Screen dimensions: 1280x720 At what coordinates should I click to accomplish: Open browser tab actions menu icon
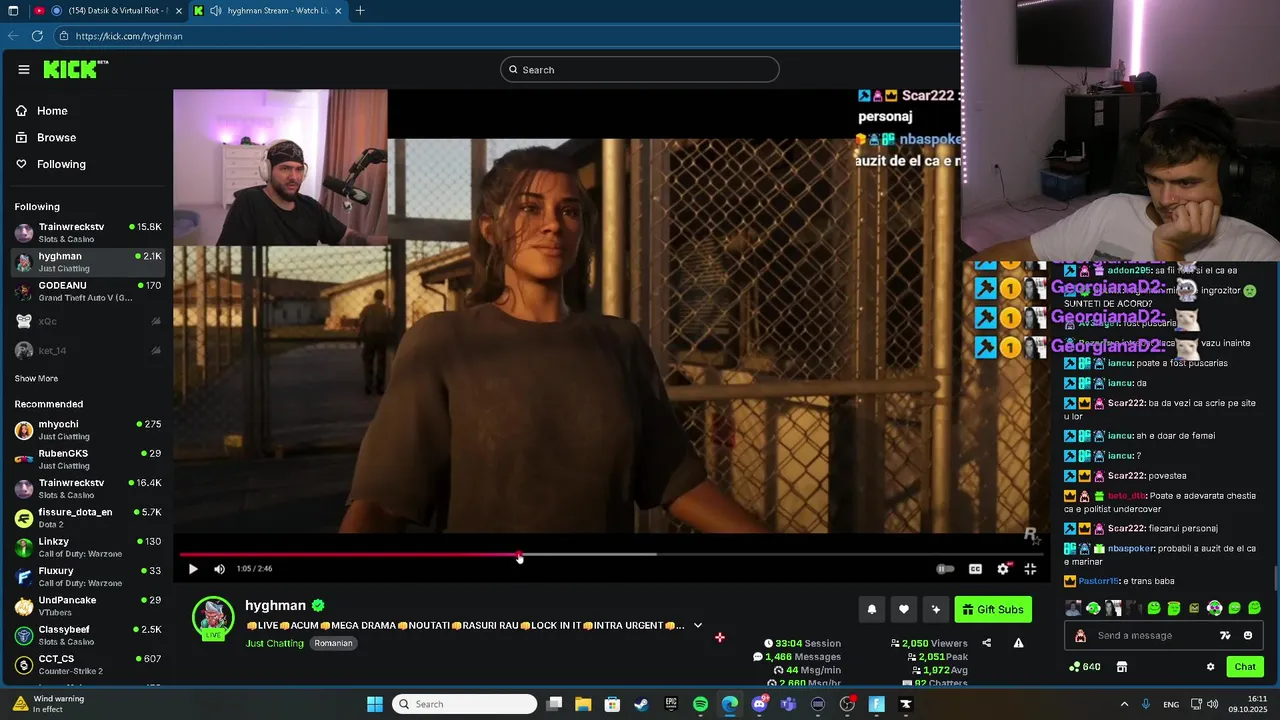click(x=13, y=11)
